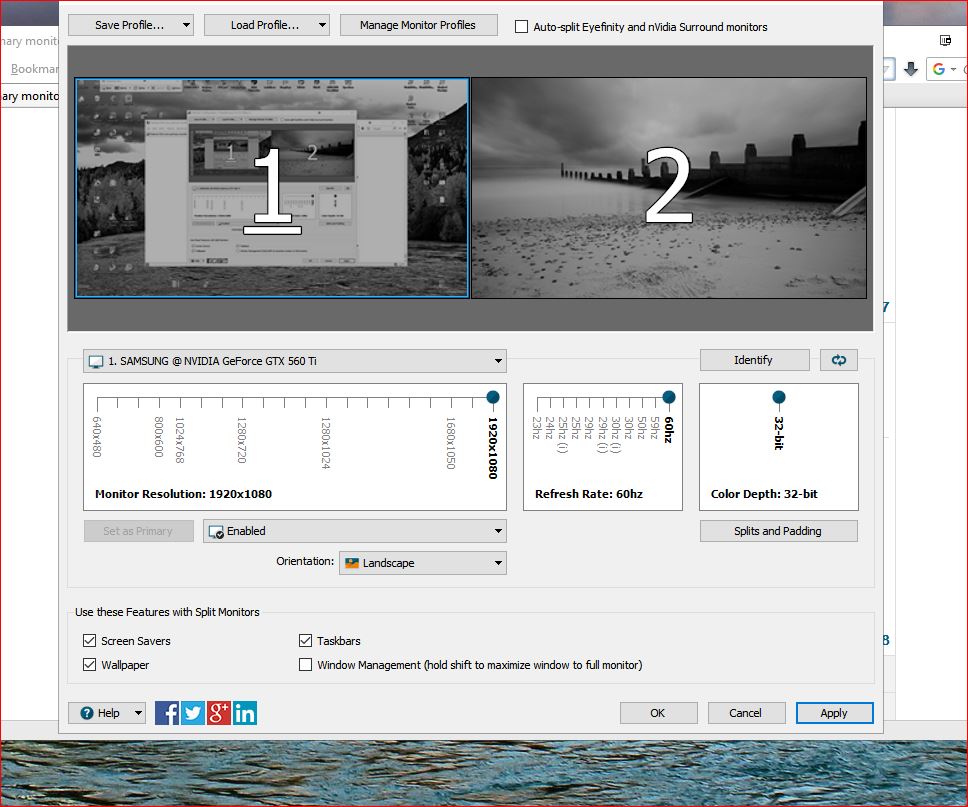Viewport: 968px width, 807px height.
Task: Open the Load Profile menu button
Action: 266,25
